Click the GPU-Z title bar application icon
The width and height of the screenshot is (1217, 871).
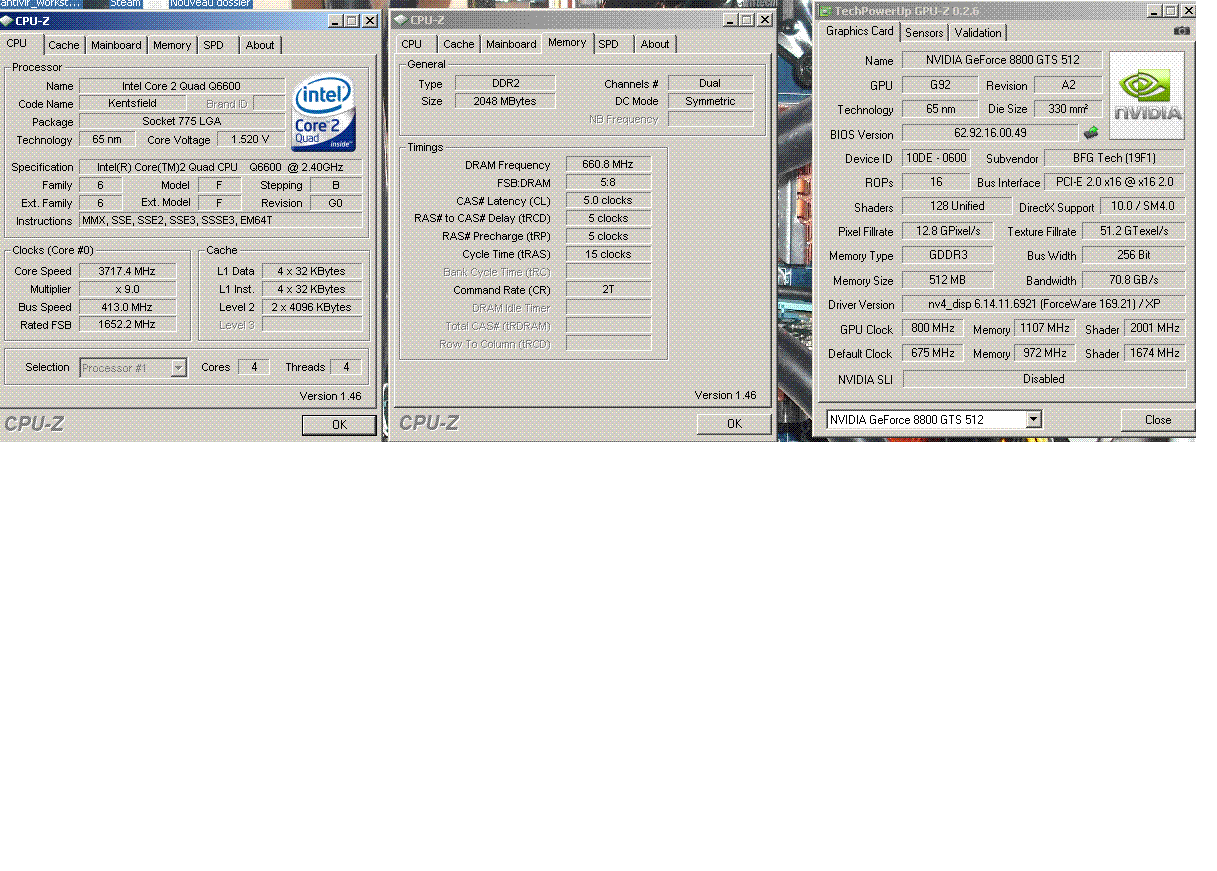tap(825, 11)
